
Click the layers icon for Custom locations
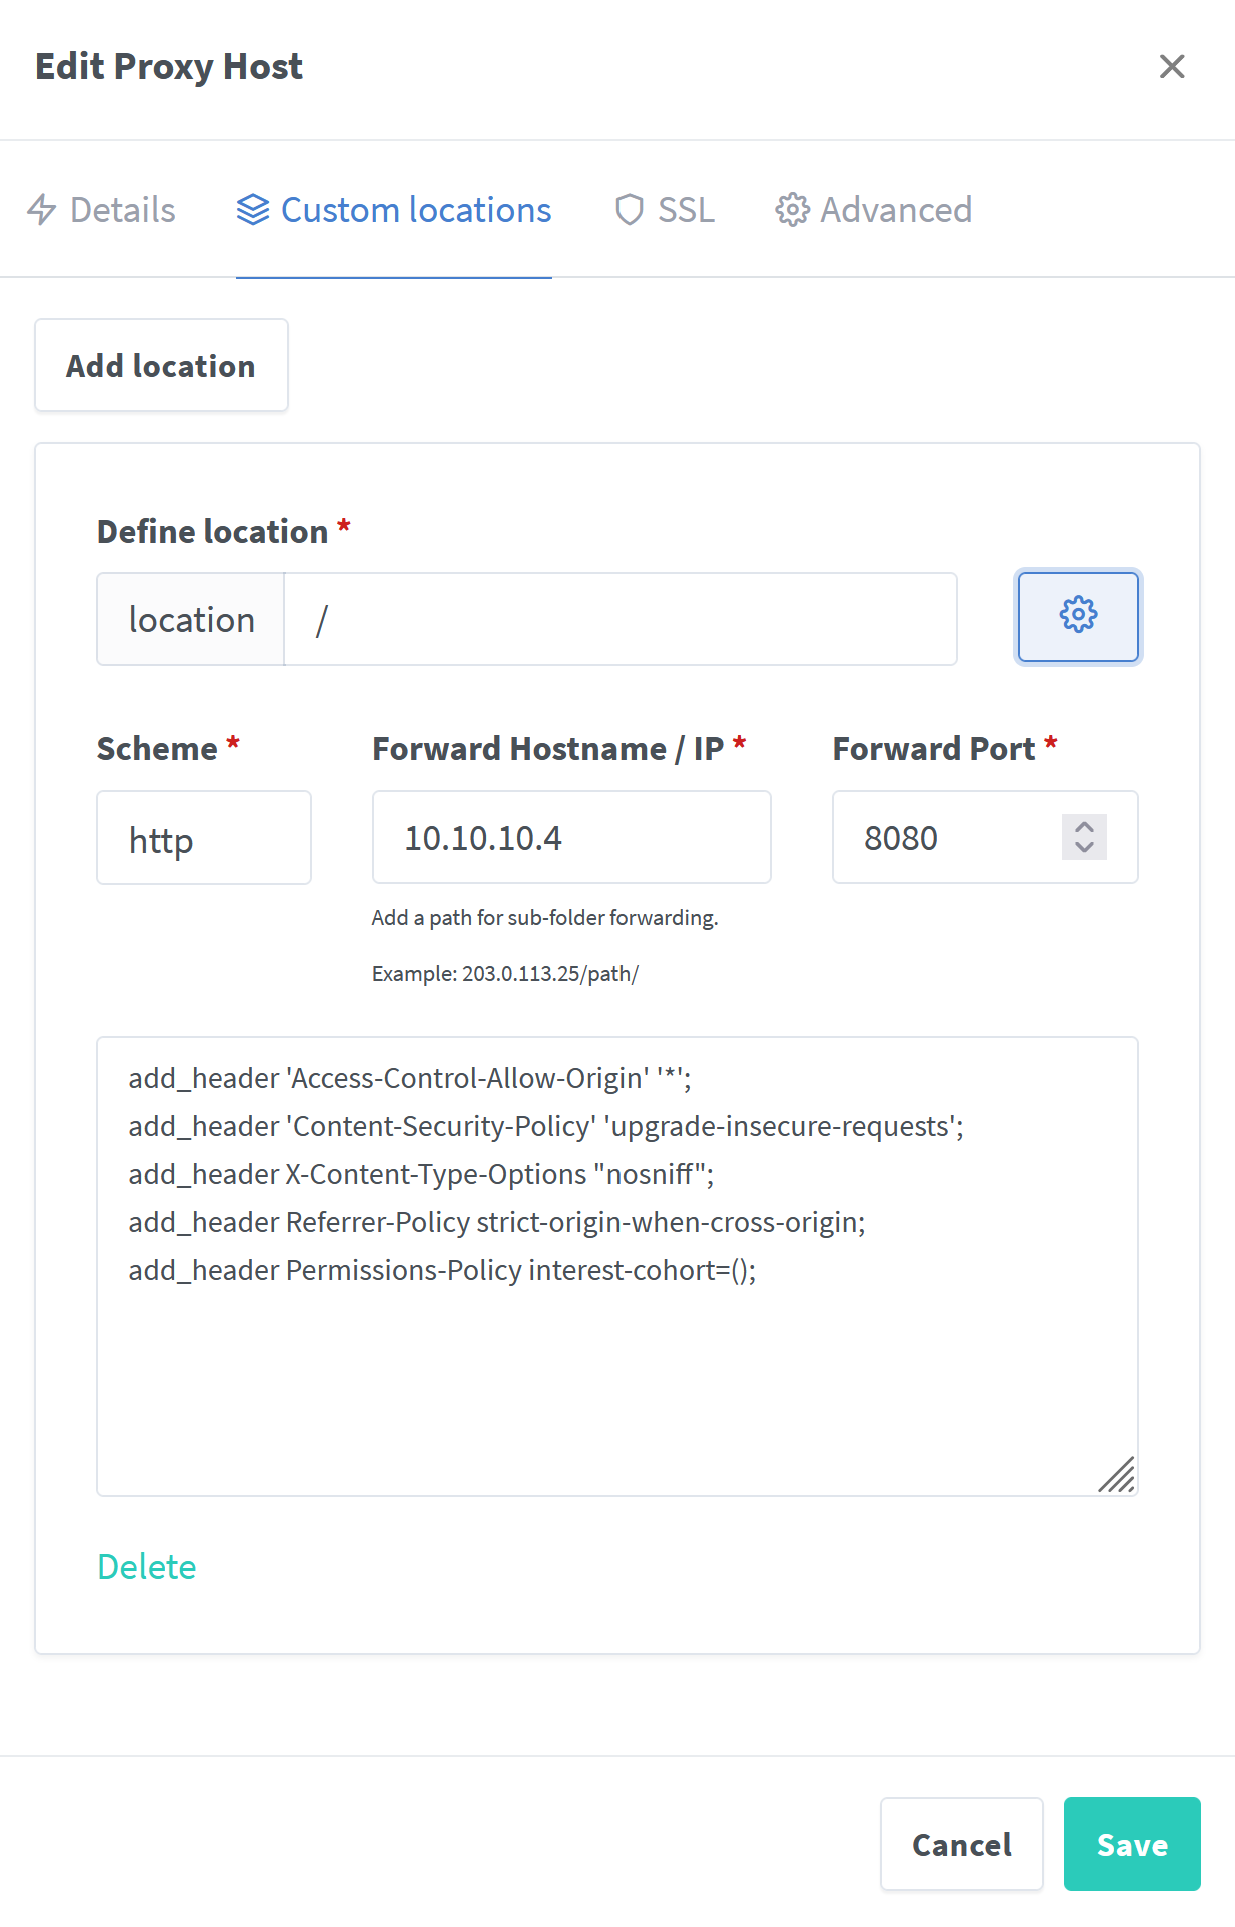[253, 210]
